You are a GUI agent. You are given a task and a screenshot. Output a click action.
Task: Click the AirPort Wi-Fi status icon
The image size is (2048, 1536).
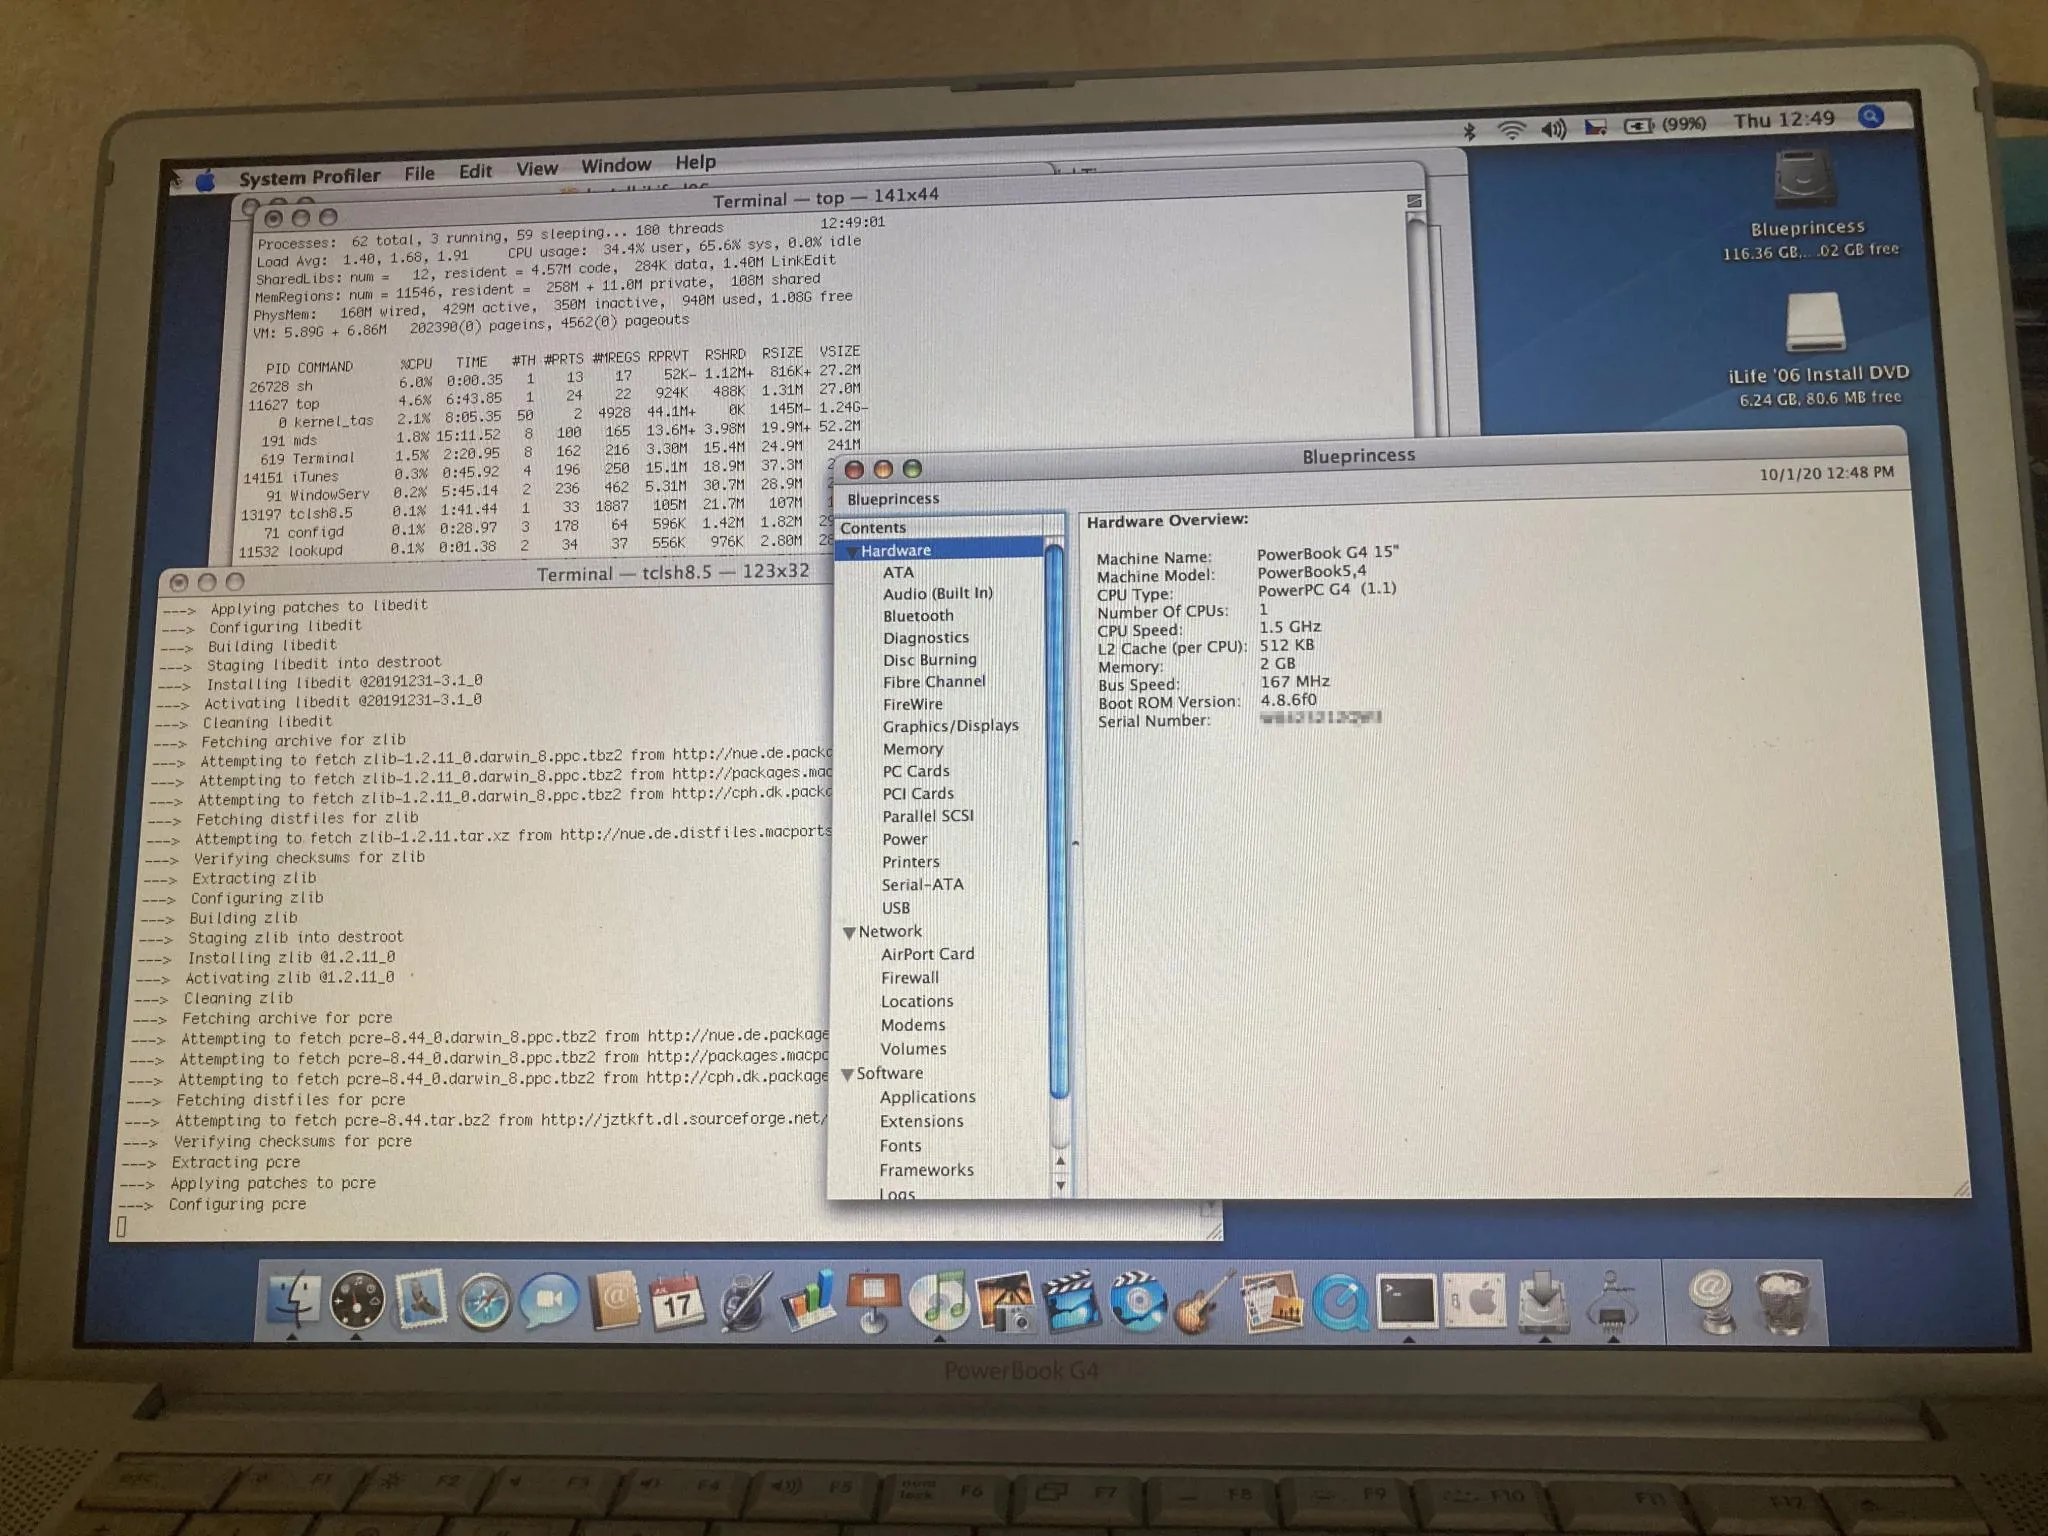point(1511,129)
